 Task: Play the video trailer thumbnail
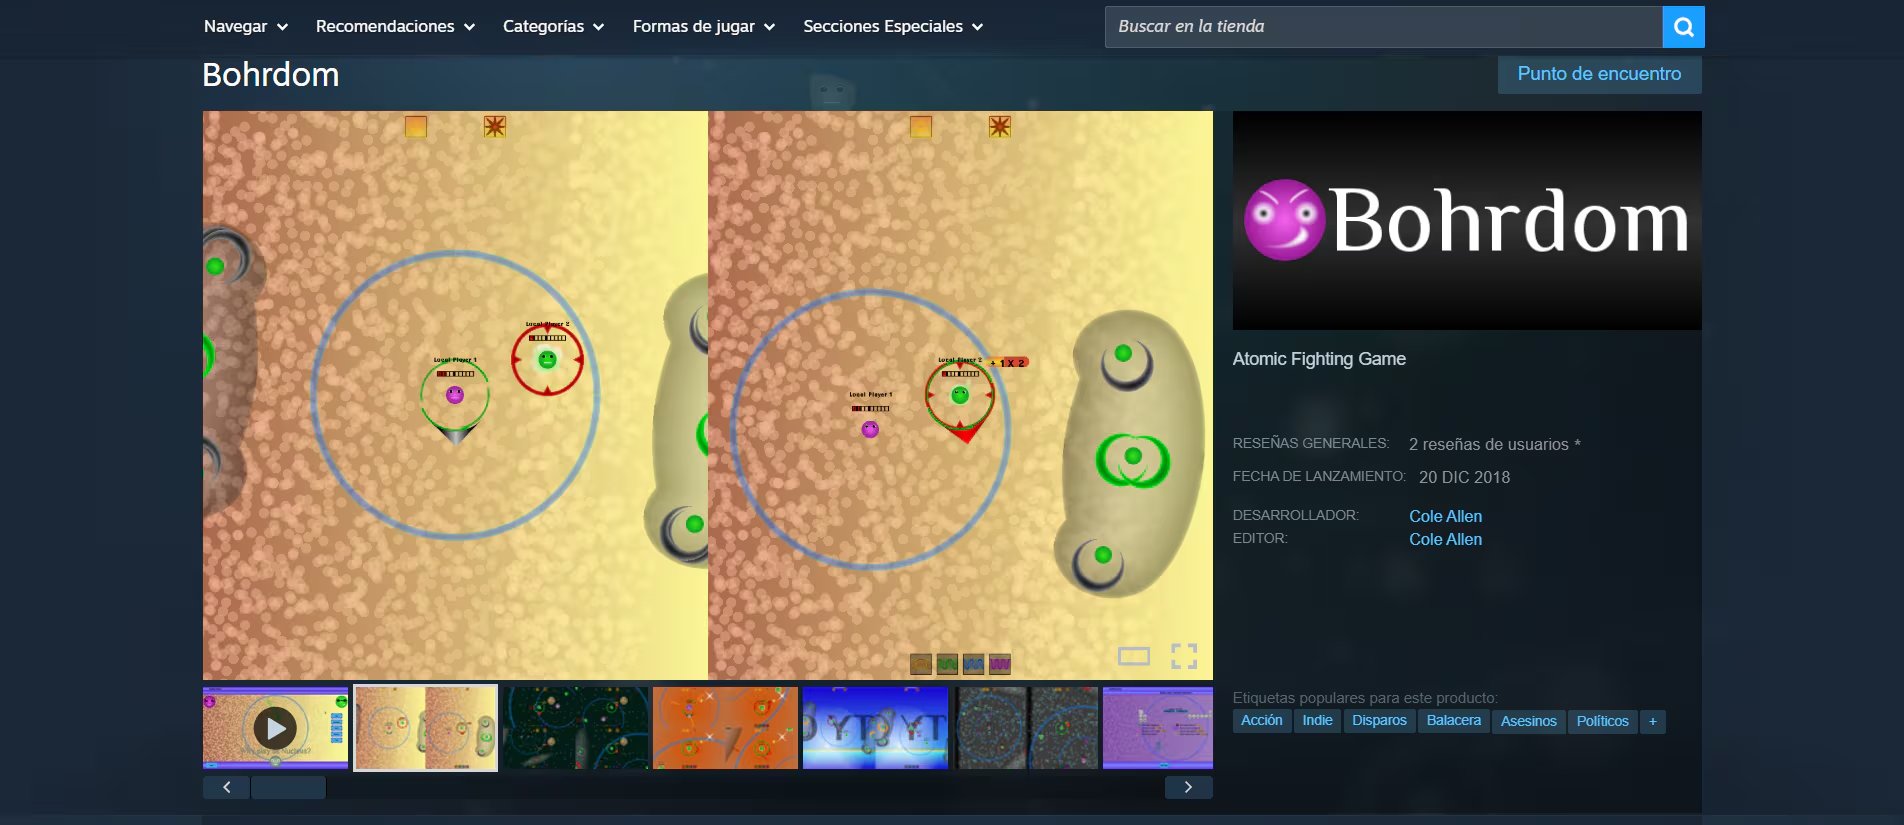(x=275, y=728)
